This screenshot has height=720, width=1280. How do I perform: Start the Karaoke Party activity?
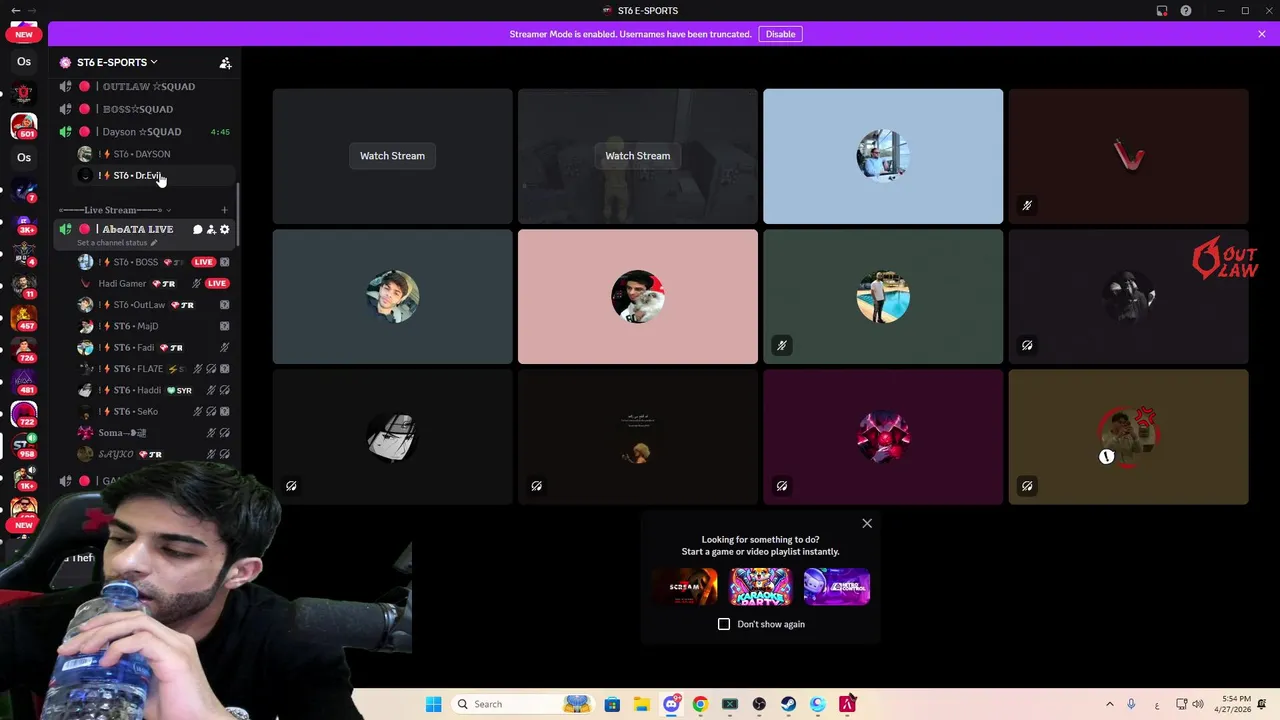point(761,587)
